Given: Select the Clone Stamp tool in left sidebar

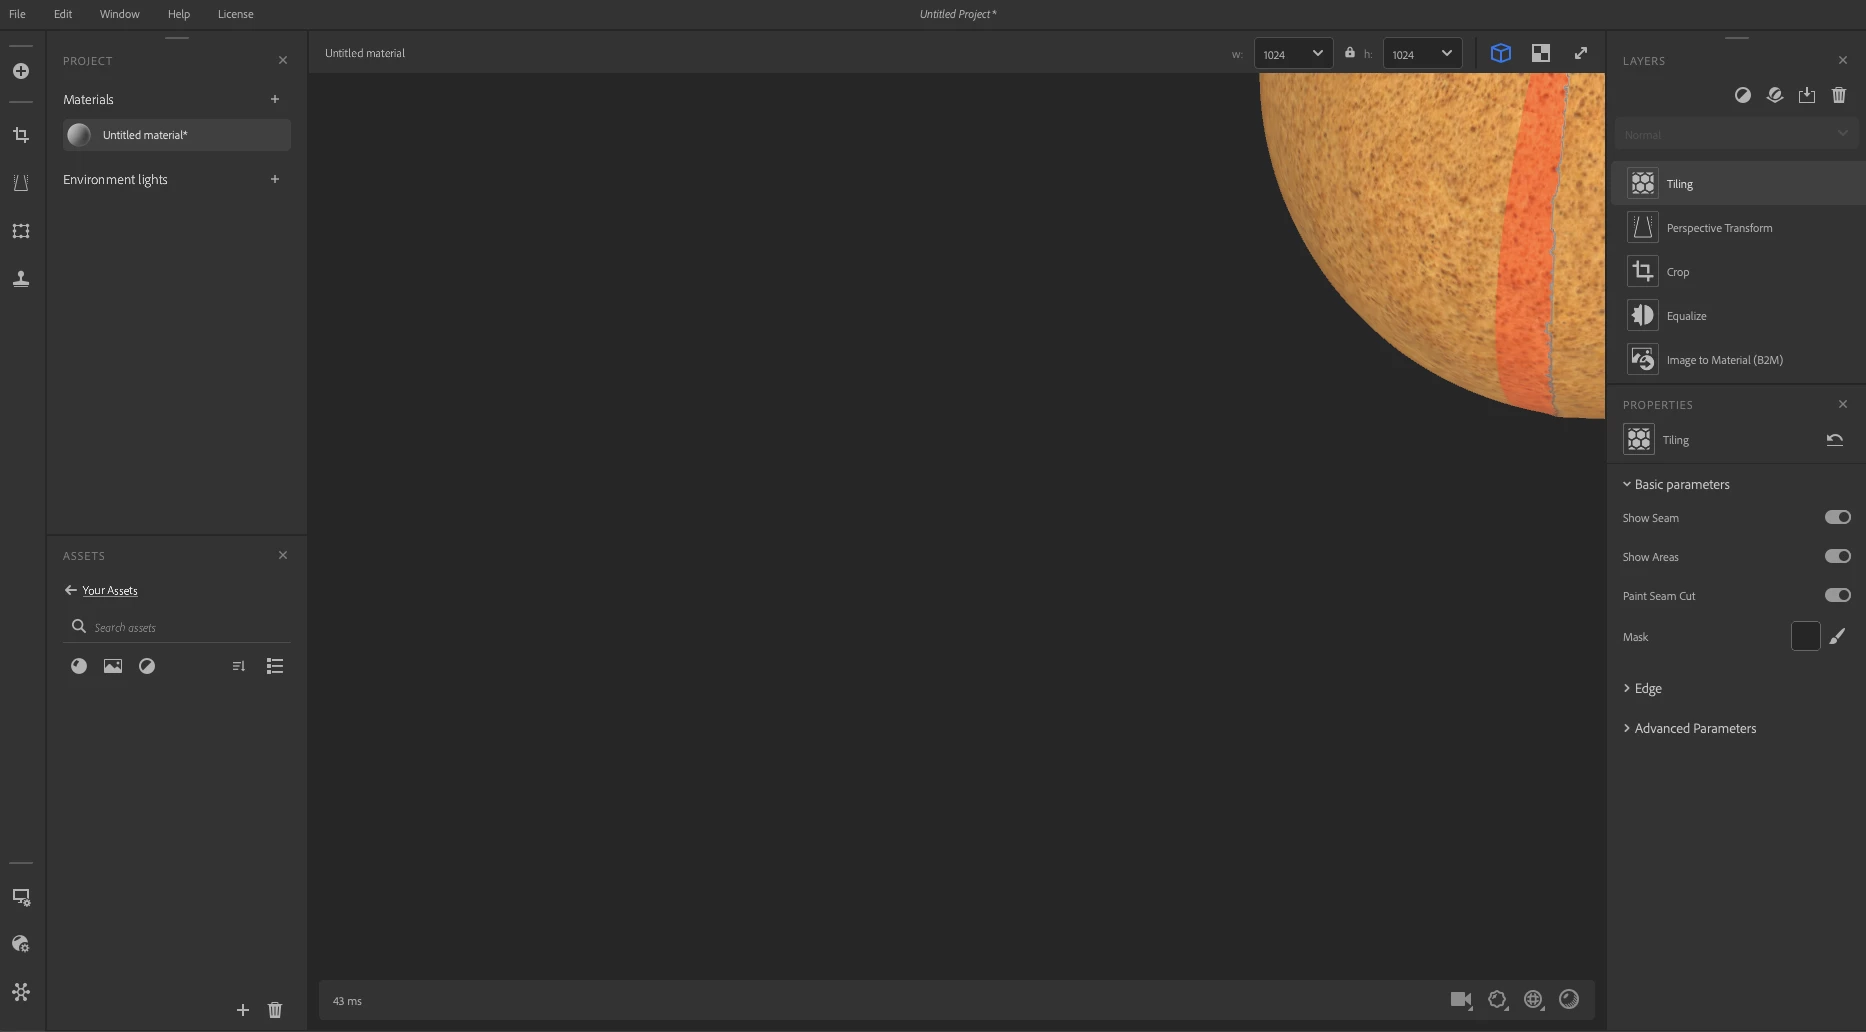Looking at the screenshot, I should 21,279.
